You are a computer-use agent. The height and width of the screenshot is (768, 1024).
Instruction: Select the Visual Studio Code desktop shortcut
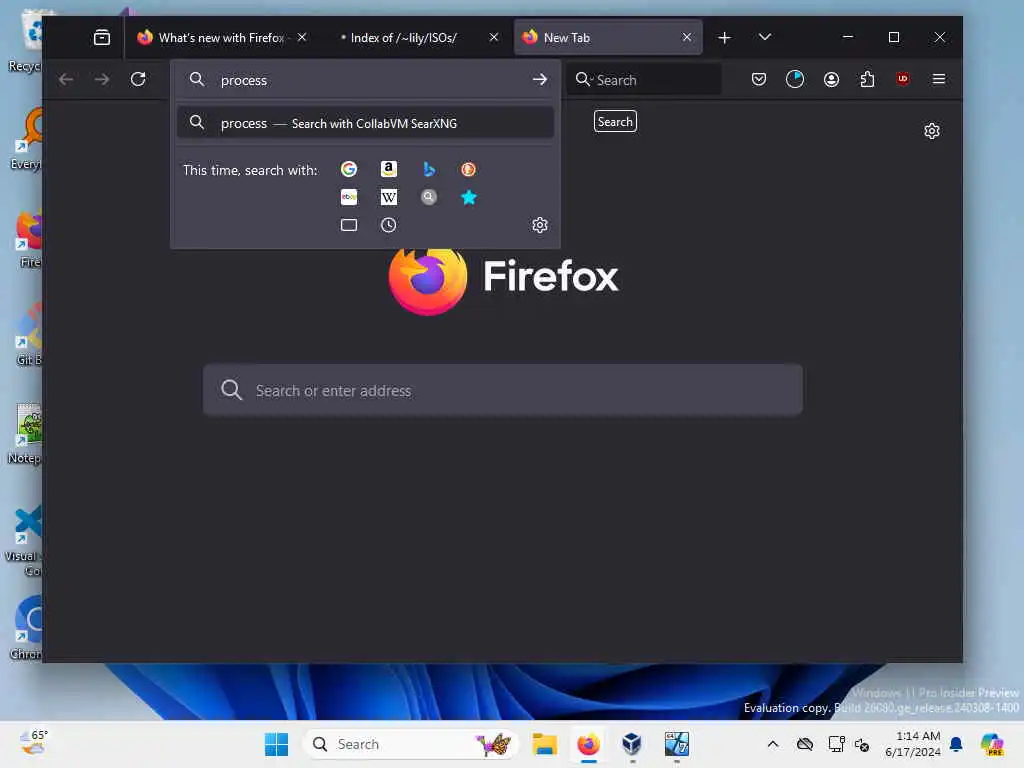tap(24, 541)
